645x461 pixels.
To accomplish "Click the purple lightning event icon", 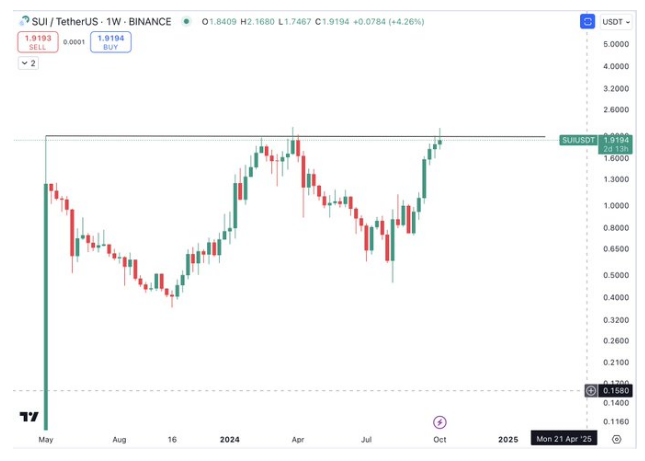I will click(x=439, y=423).
